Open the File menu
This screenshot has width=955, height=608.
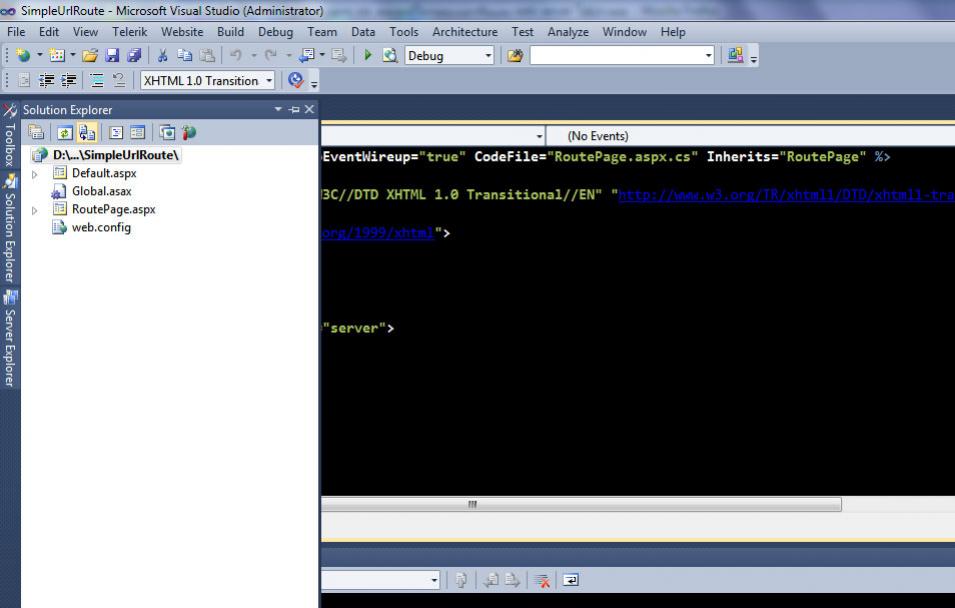pos(16,32)
